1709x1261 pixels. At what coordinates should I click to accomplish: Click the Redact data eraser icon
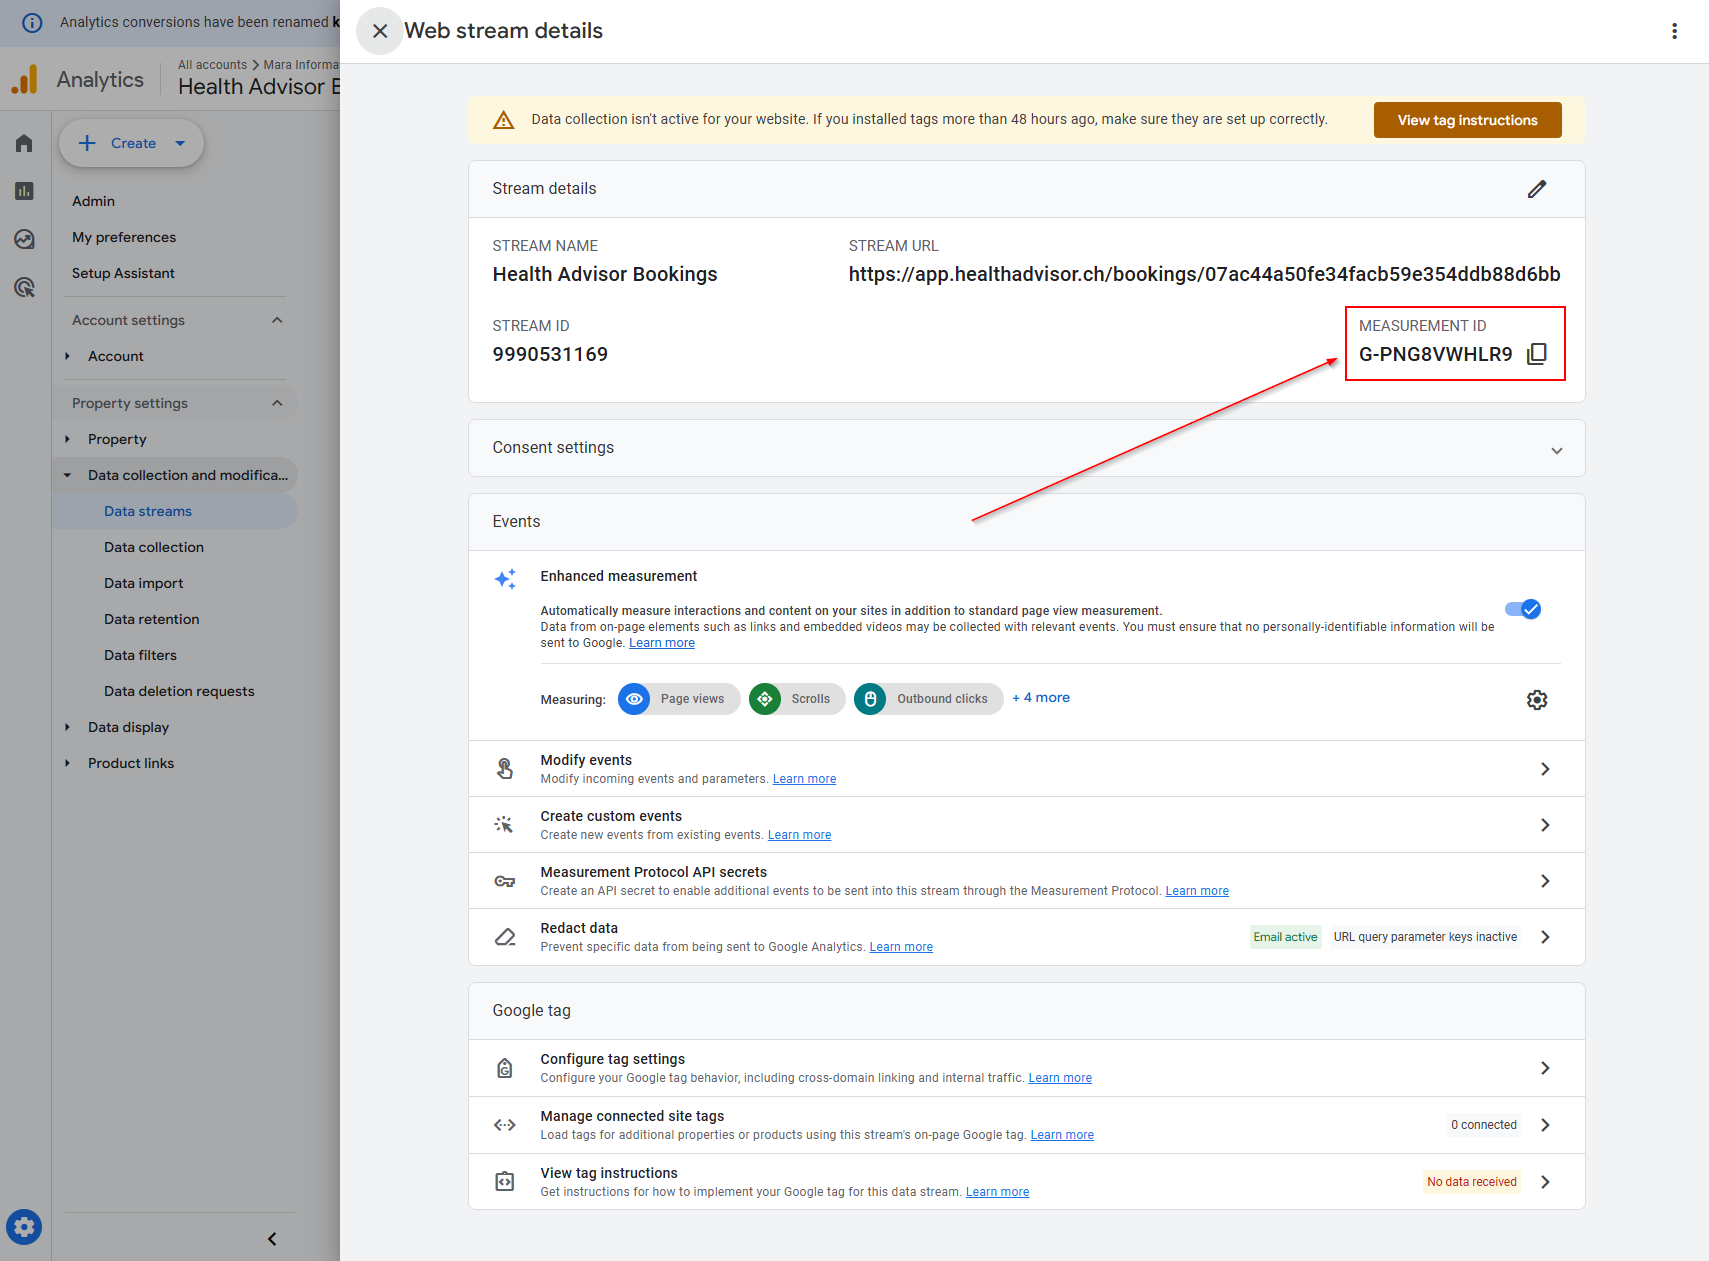click(505, 937)
